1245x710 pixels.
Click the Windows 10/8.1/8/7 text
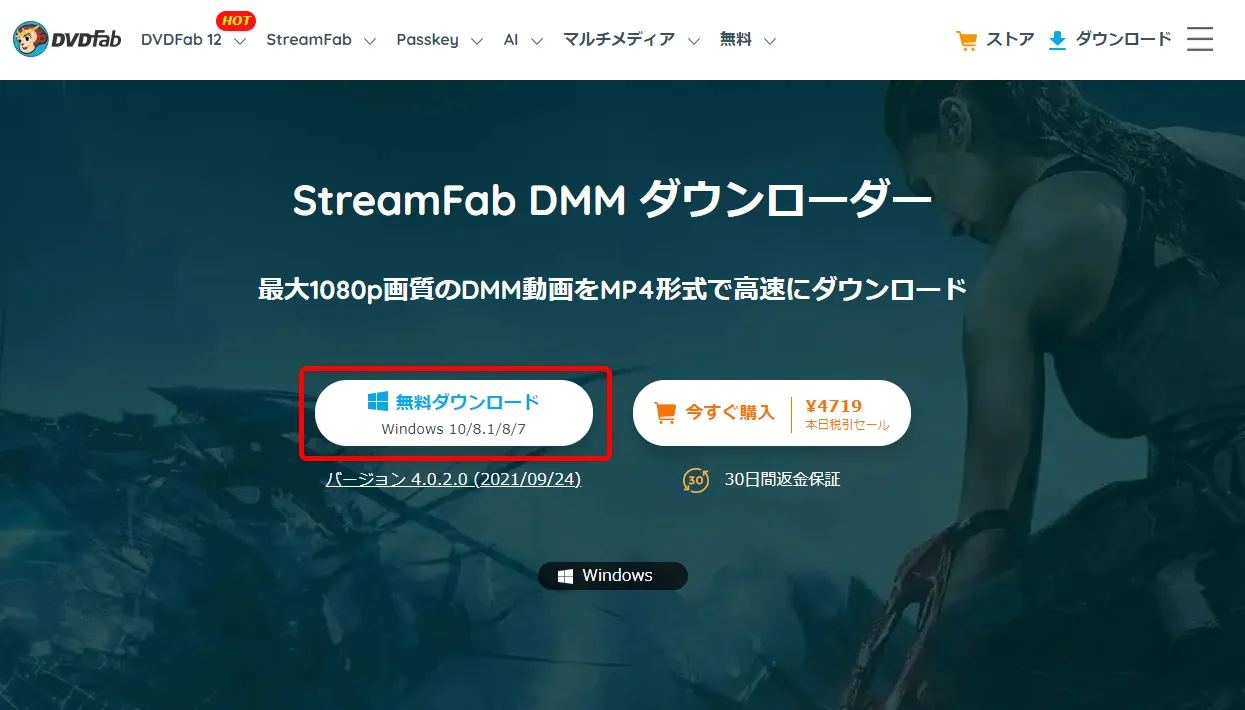tap(454, 429)
